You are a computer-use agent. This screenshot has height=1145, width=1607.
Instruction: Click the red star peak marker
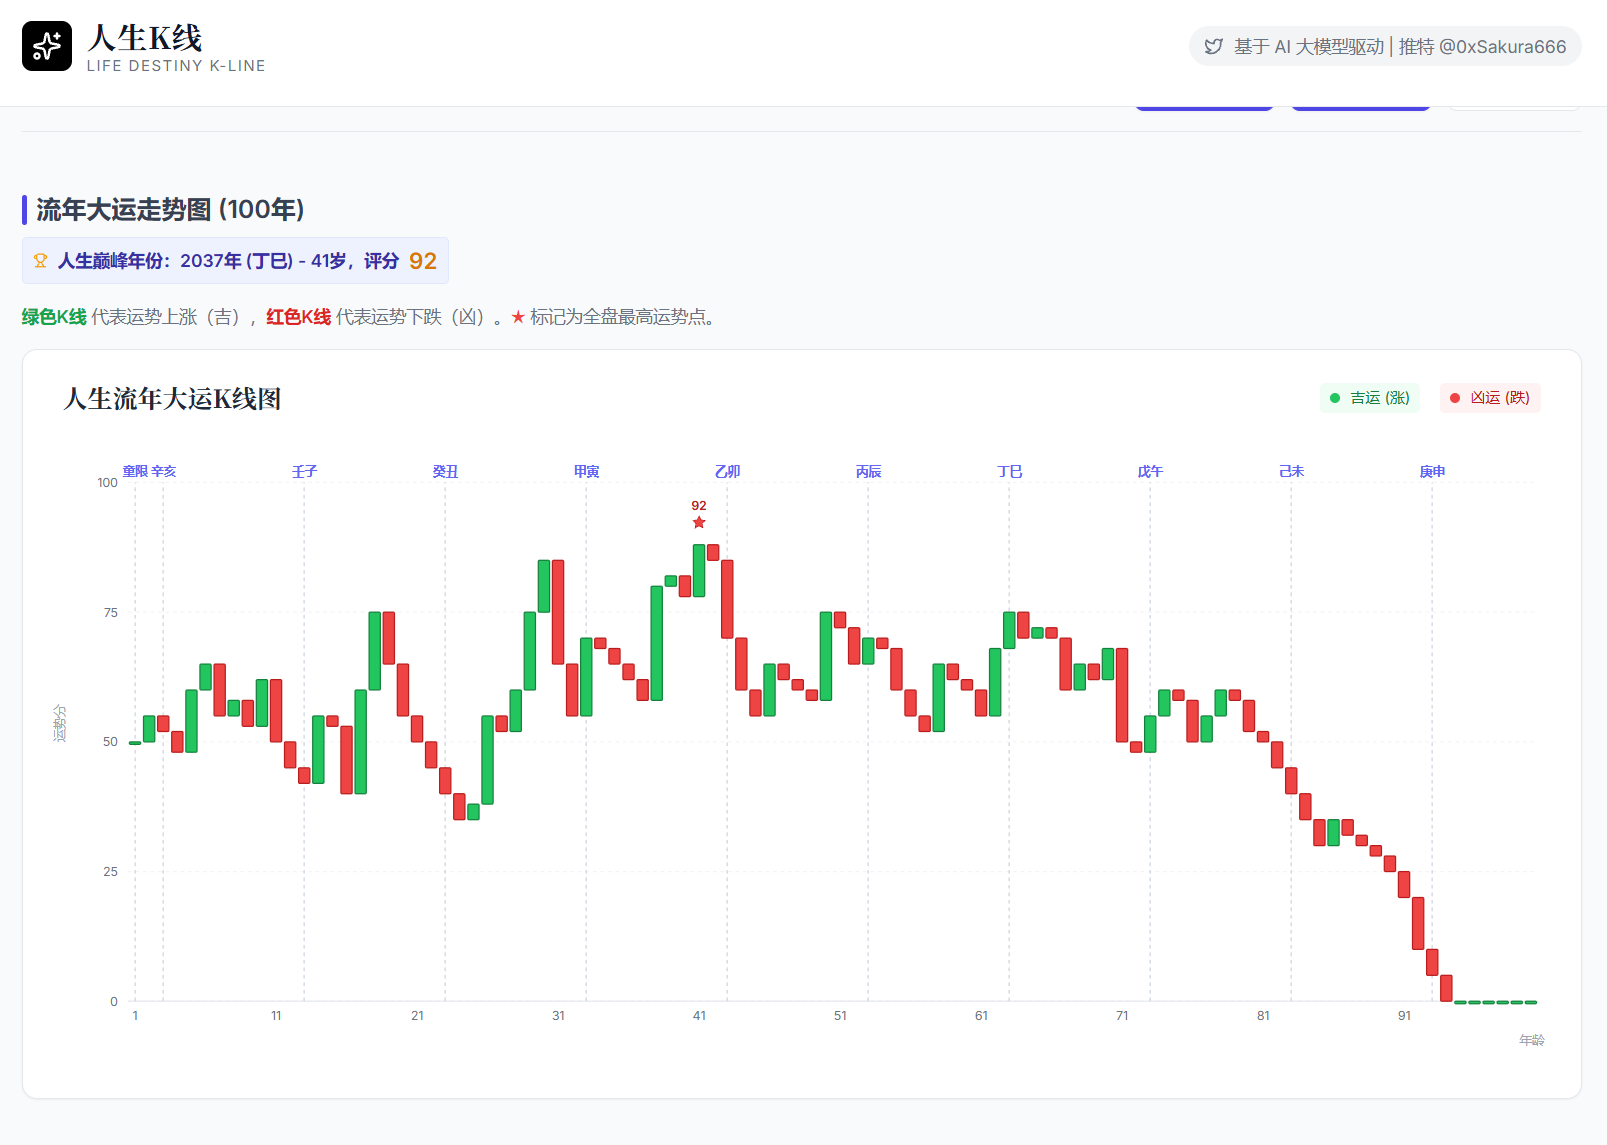point(699,522)
